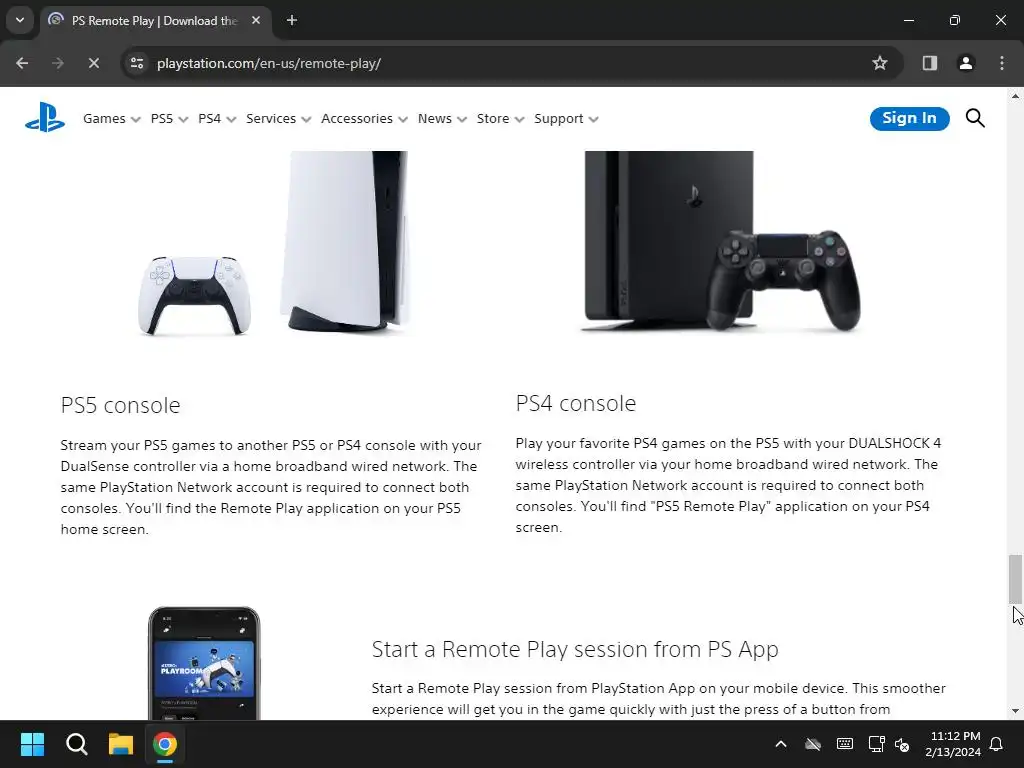Expand the Store menu
1024x768 pixels.
coord(500,119)
